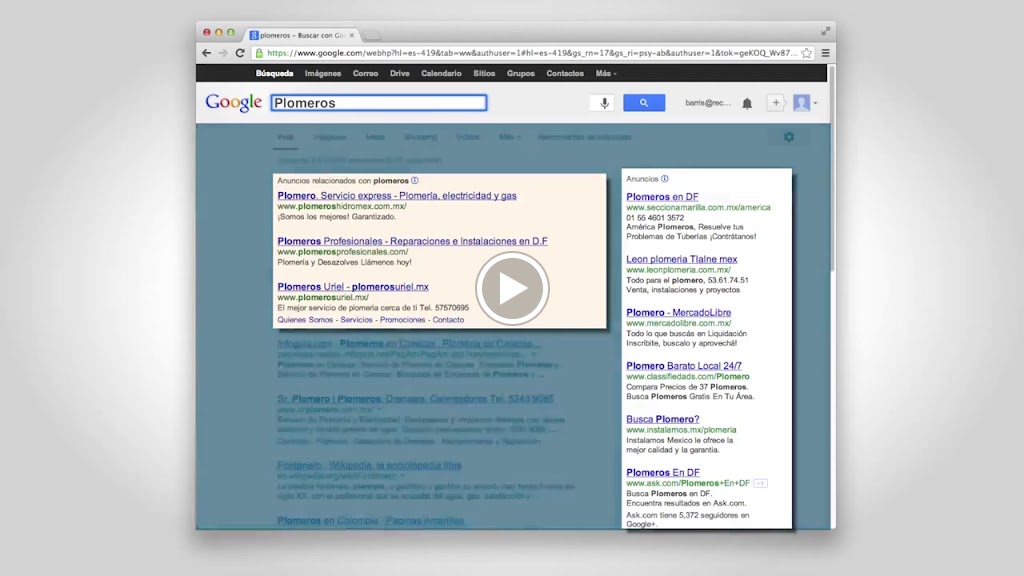Open Plomeros en Colombia Paginas Amarillas result
The height and width of the screenshot is (576, 1024).
pyautogui.click(x=370, y=520)
